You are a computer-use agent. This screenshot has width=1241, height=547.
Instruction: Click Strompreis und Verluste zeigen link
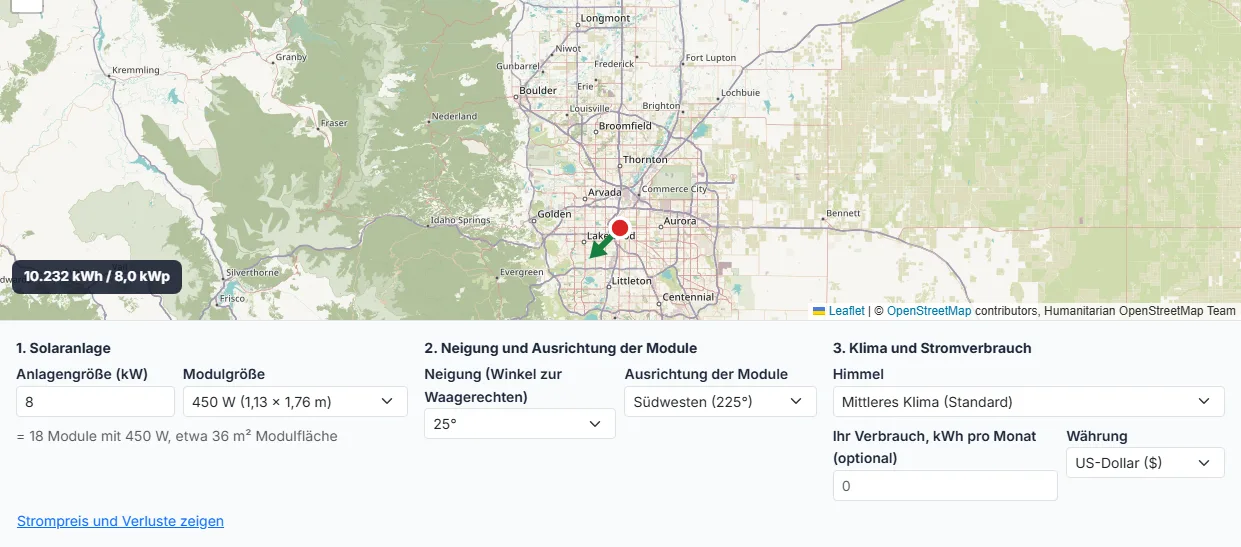120,521
